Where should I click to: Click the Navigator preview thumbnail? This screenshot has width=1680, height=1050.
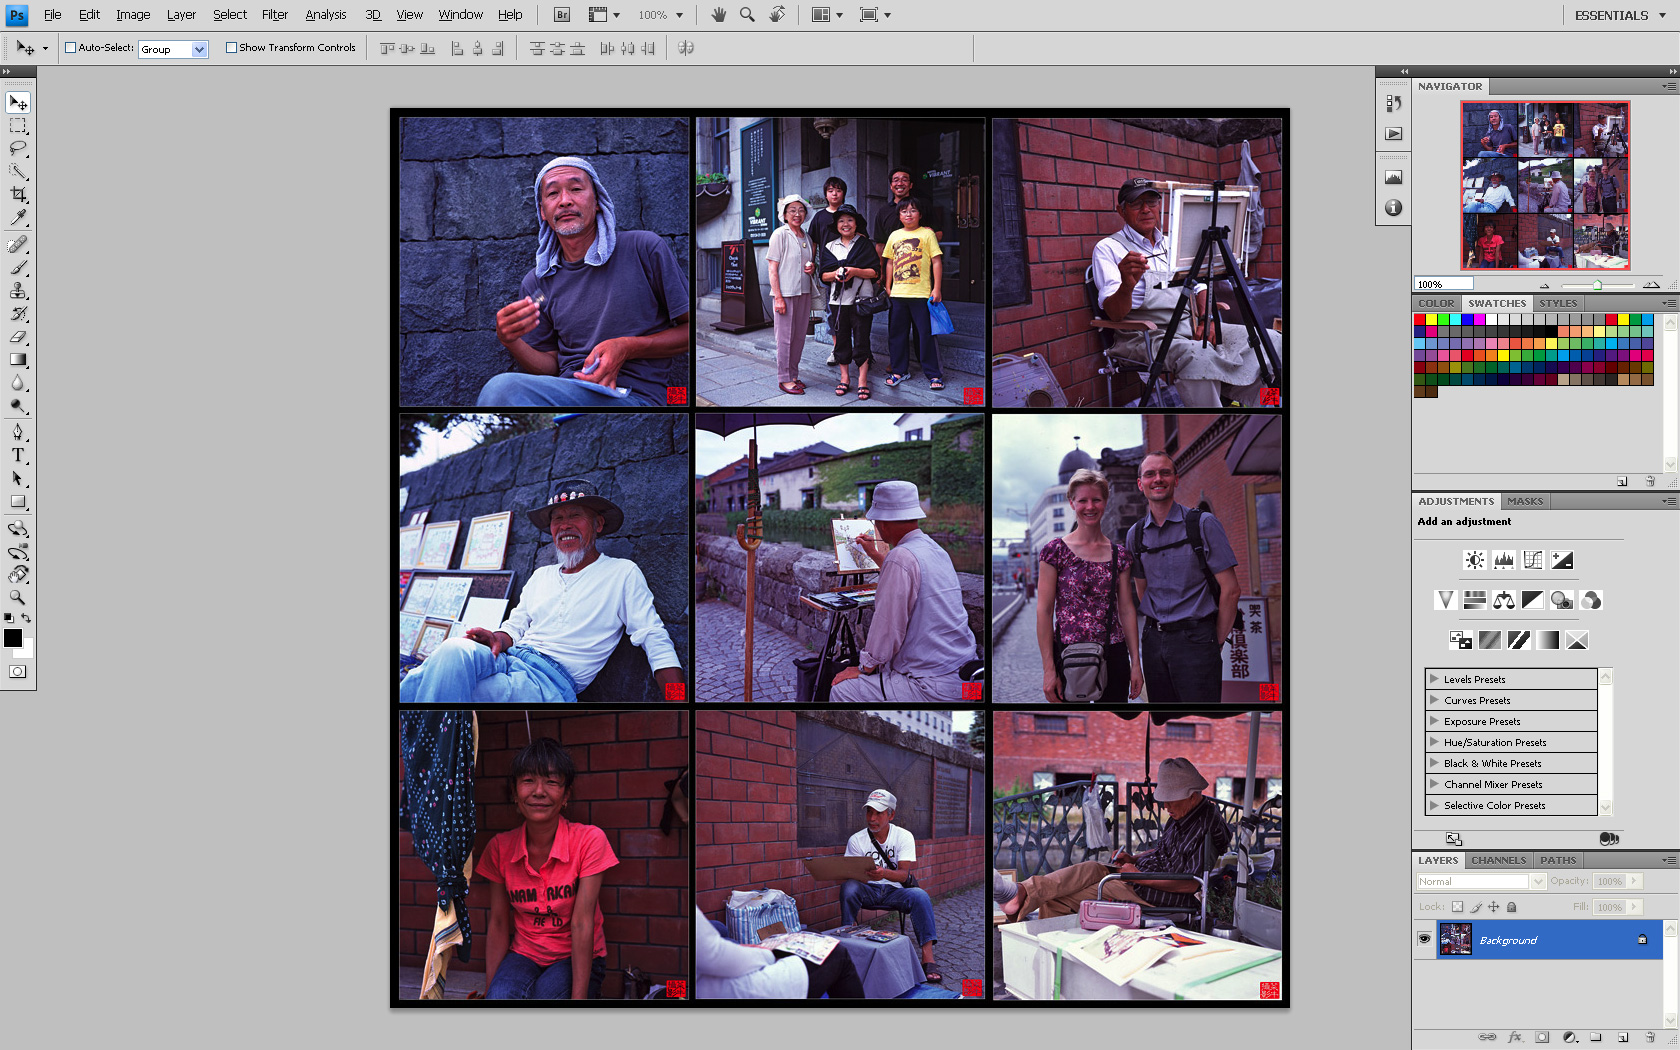pos(1545,185)
